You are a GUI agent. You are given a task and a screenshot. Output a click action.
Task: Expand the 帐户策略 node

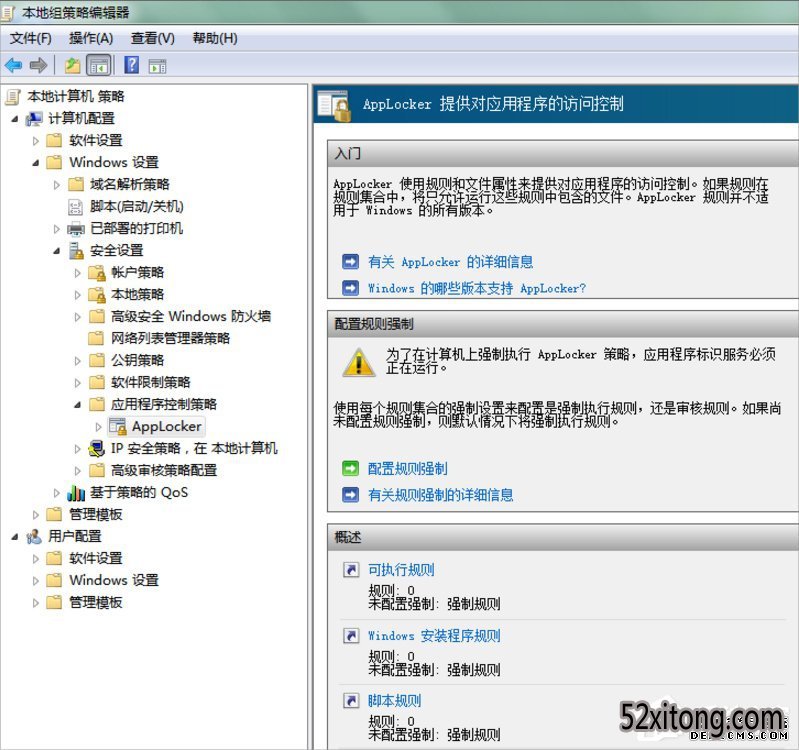click(77, 273)
